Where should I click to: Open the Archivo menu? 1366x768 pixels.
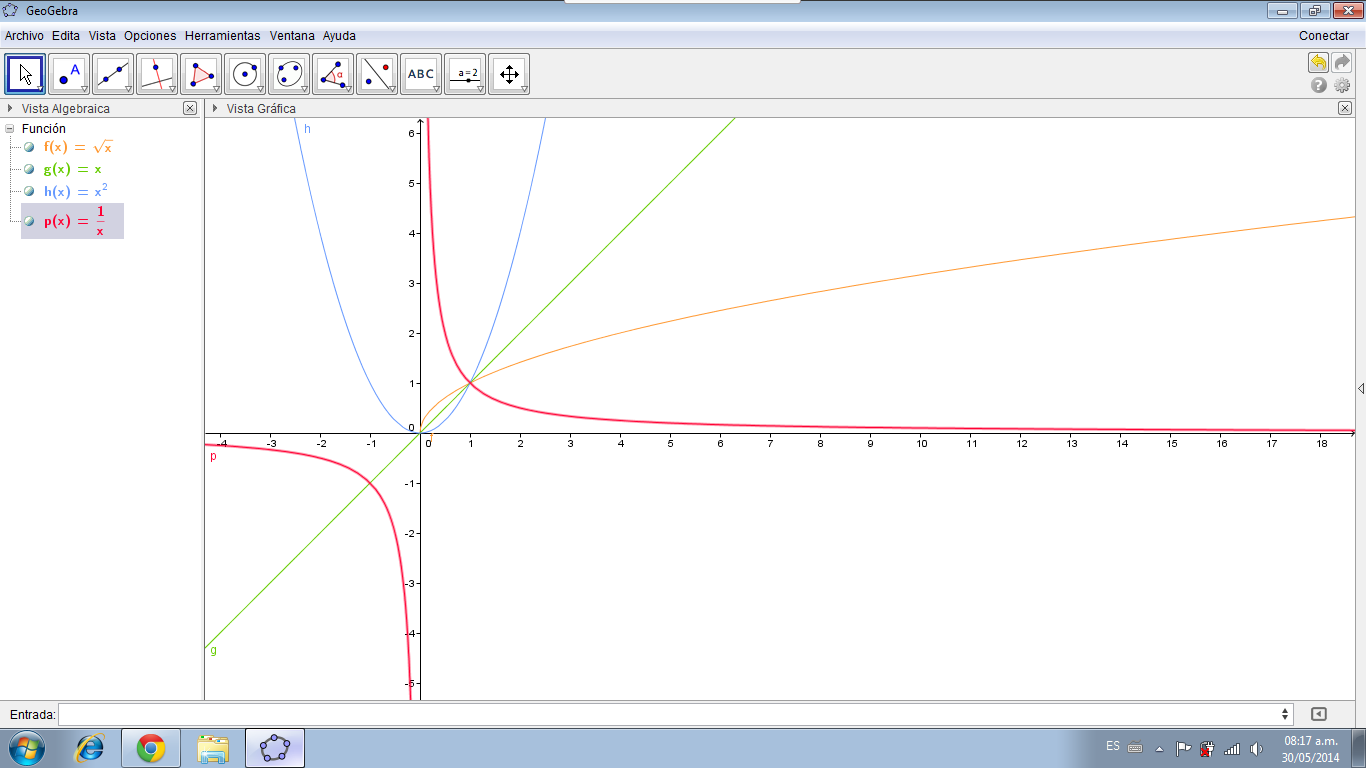24,35
